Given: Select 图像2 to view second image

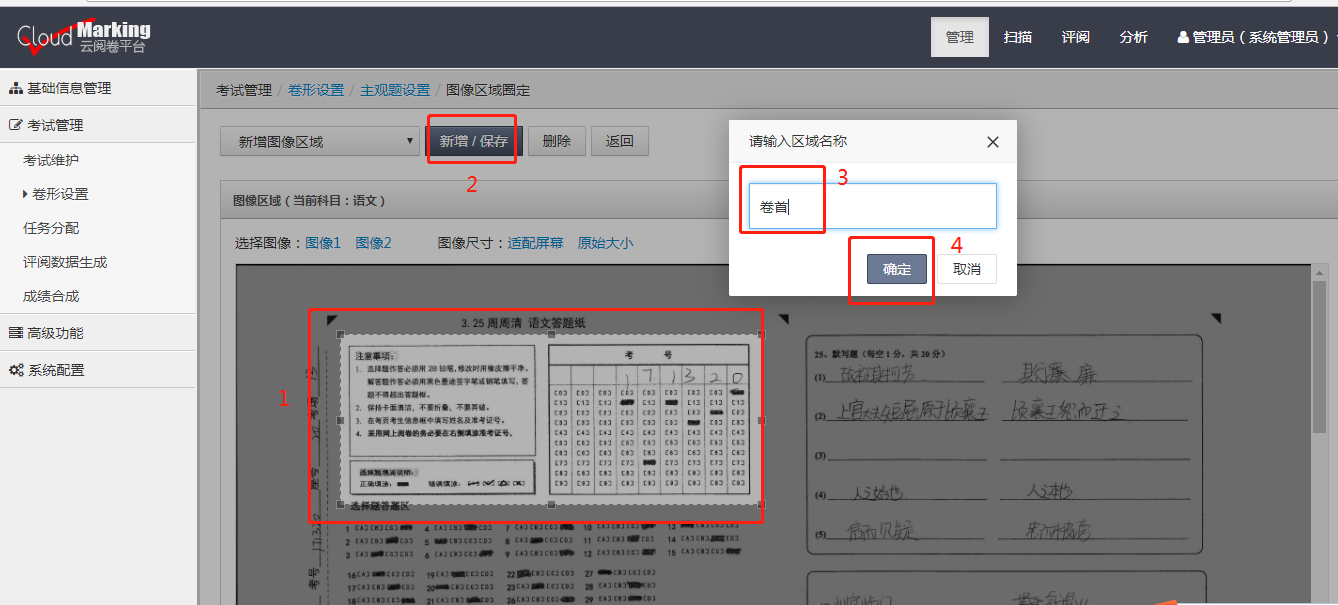Looking at the screenshot, I should (374, 242).
